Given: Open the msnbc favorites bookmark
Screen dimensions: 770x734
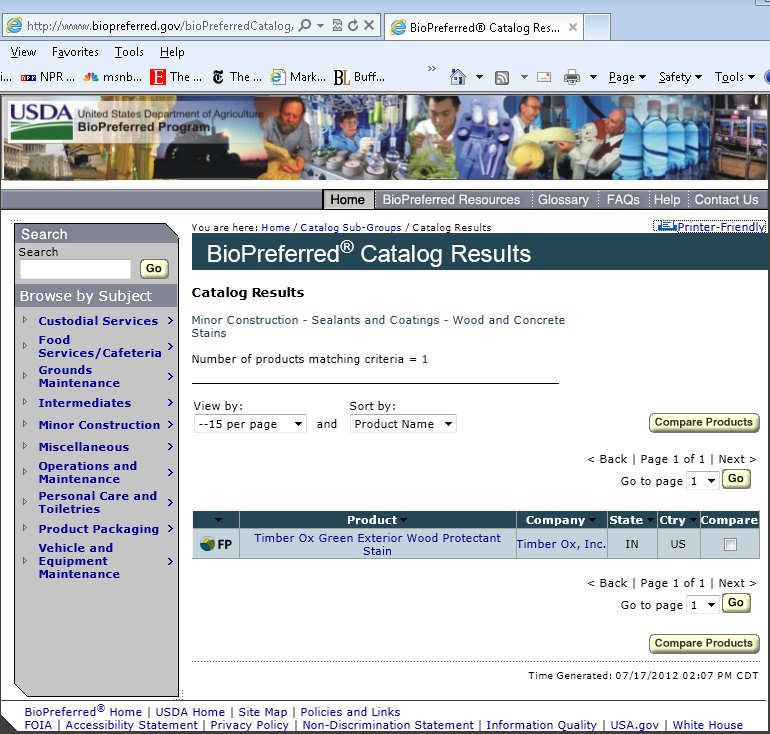Looking at the screenshot, I should tap(112, 77).
